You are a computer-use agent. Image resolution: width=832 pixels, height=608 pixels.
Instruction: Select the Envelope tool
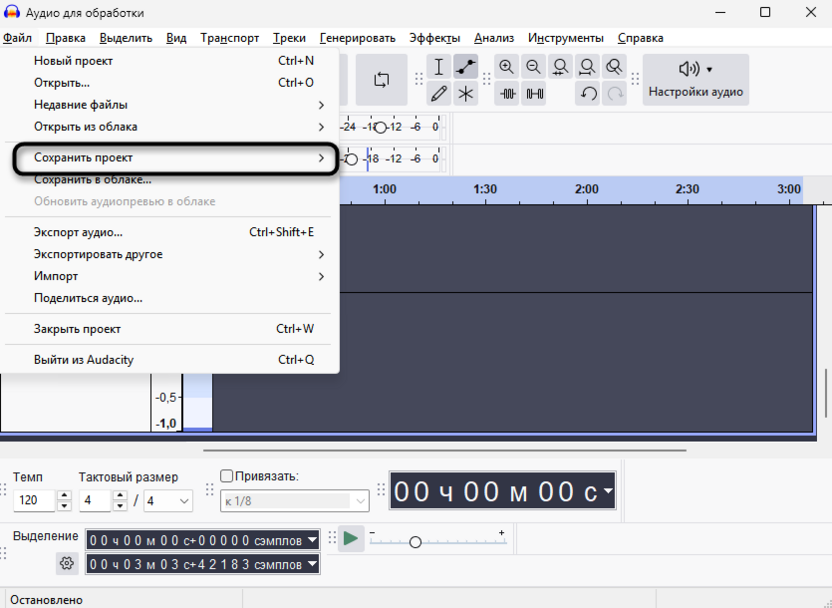pos(465,67)
